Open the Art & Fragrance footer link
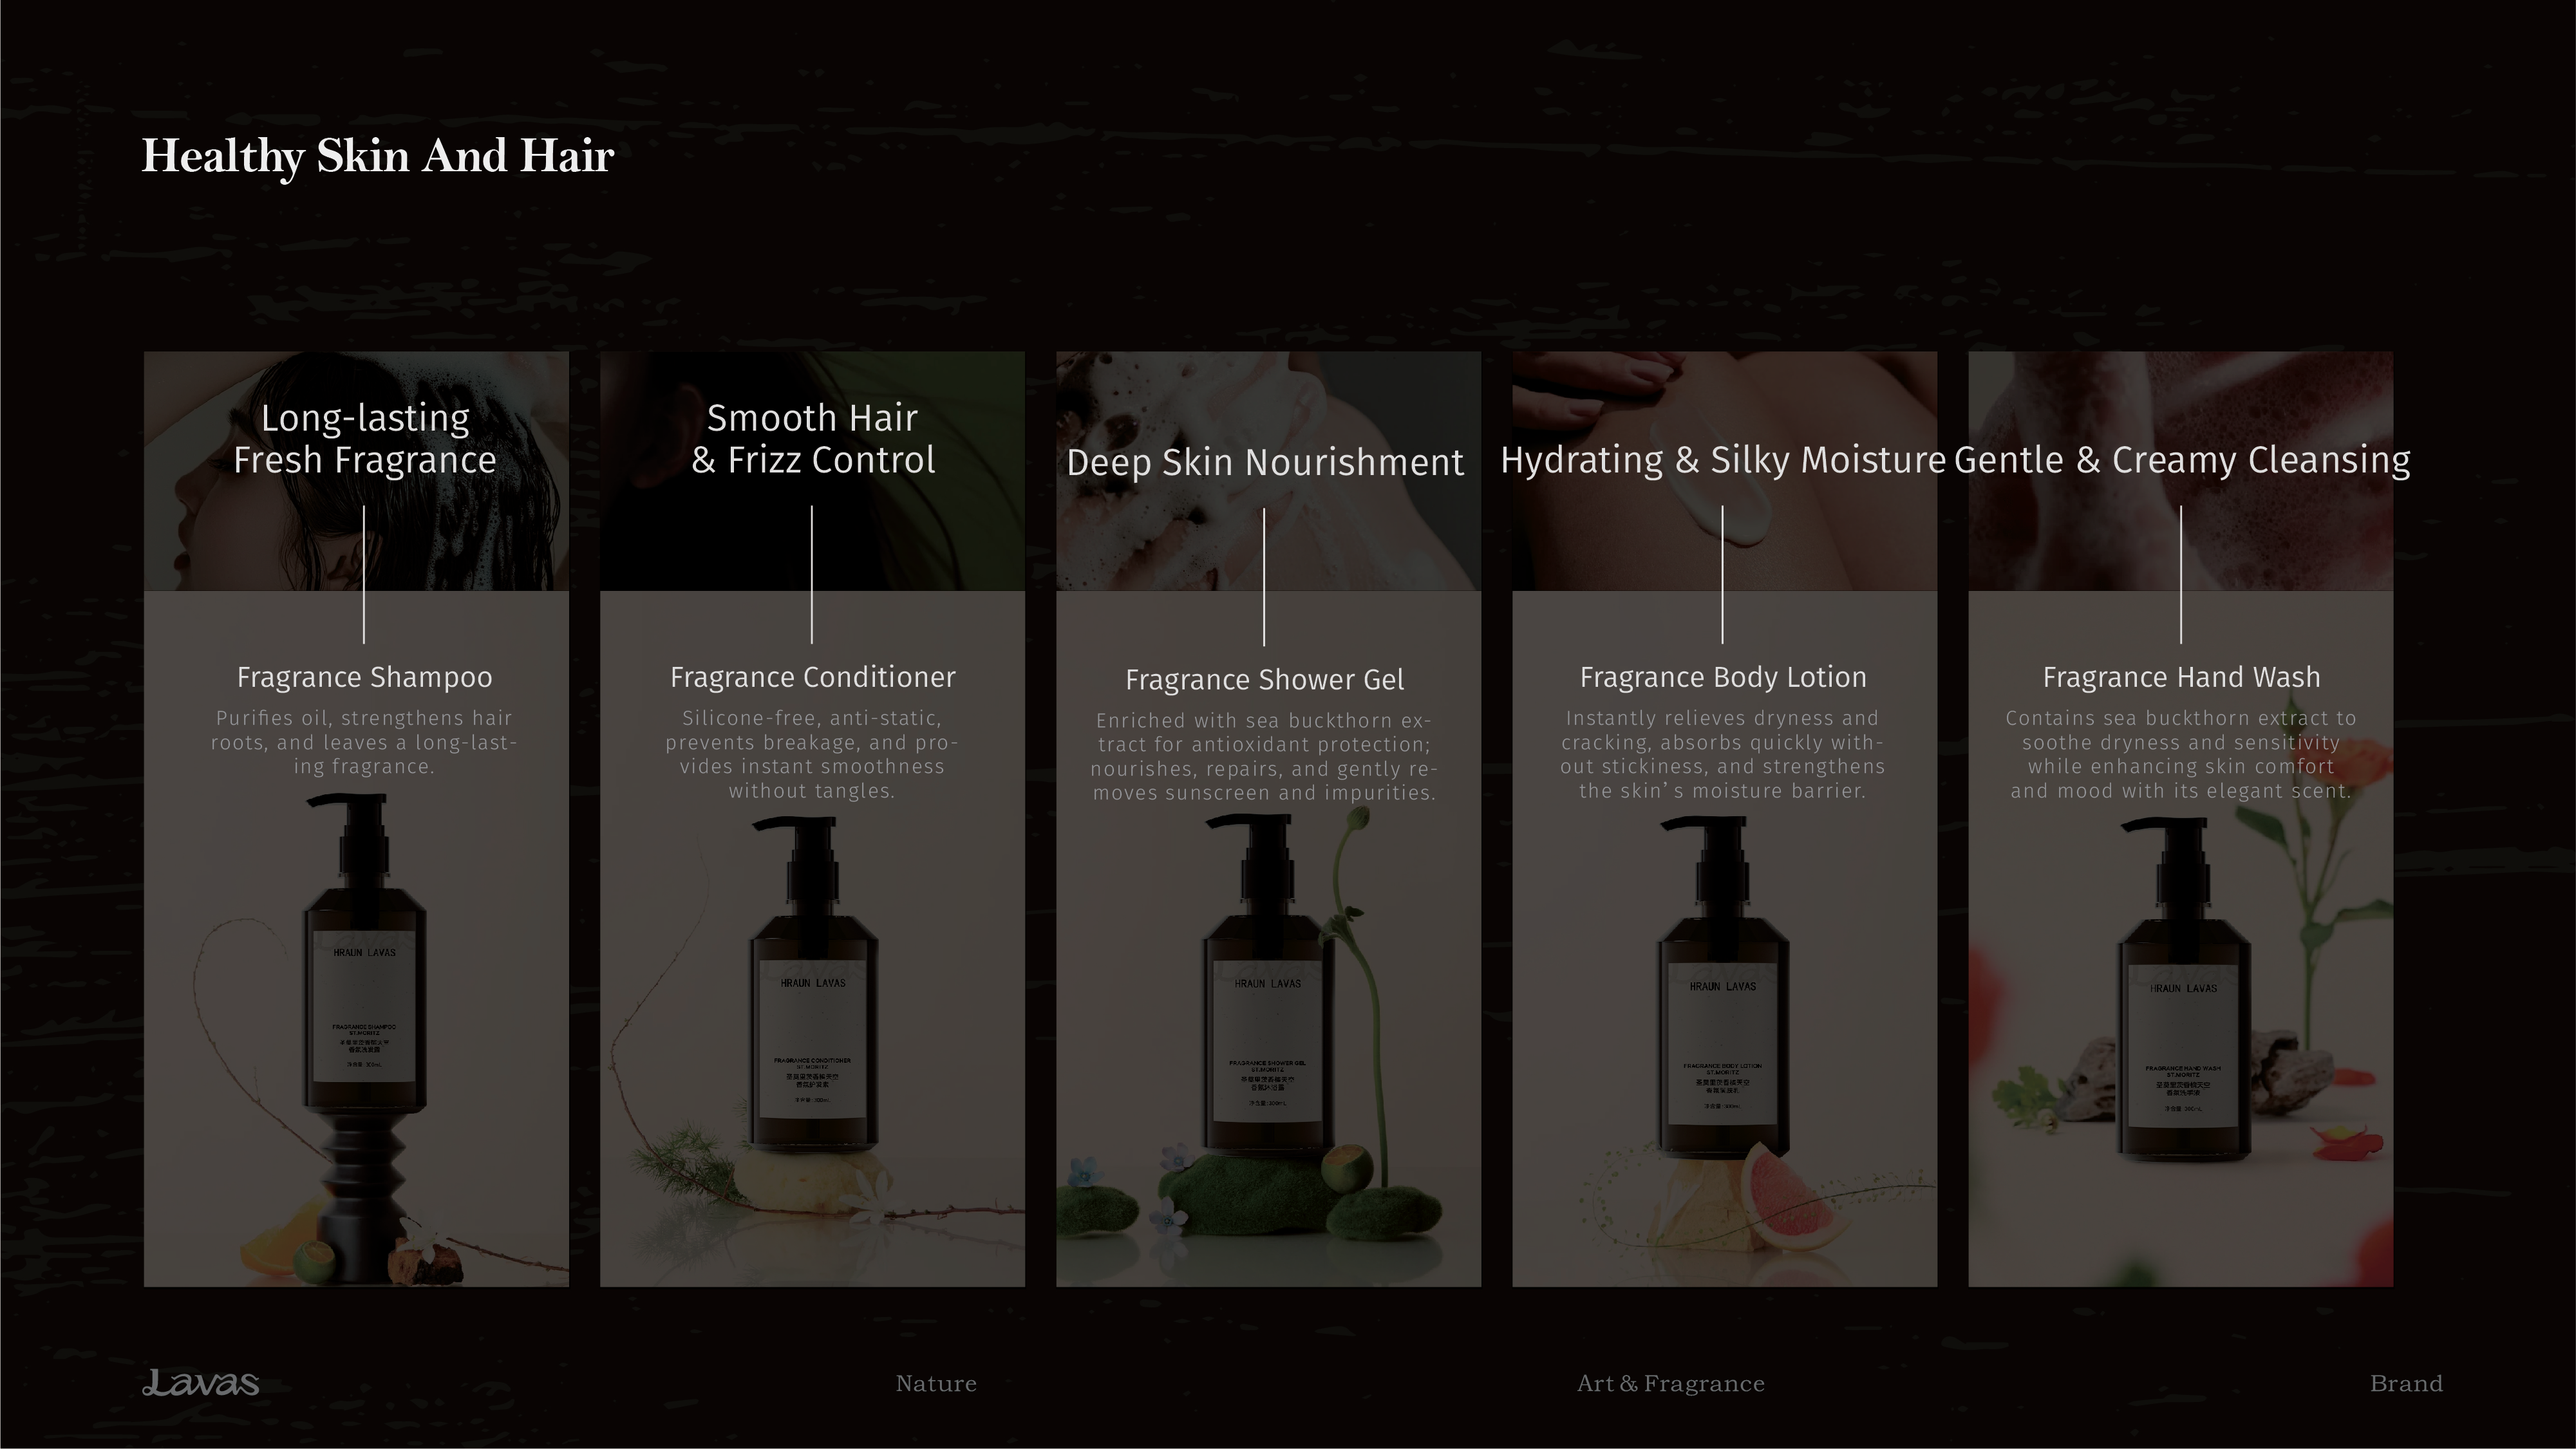 (x=1671, y=1383)
